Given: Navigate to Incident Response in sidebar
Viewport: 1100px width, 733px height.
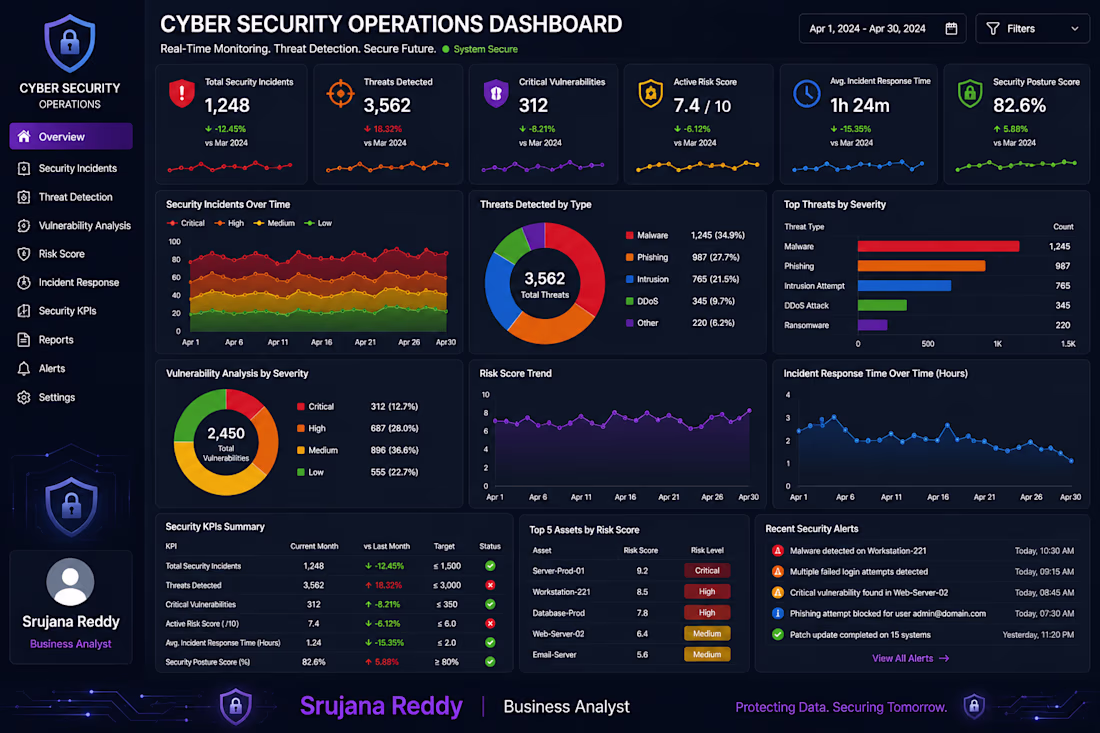Looking at the screenshot, I should point(69,283).
